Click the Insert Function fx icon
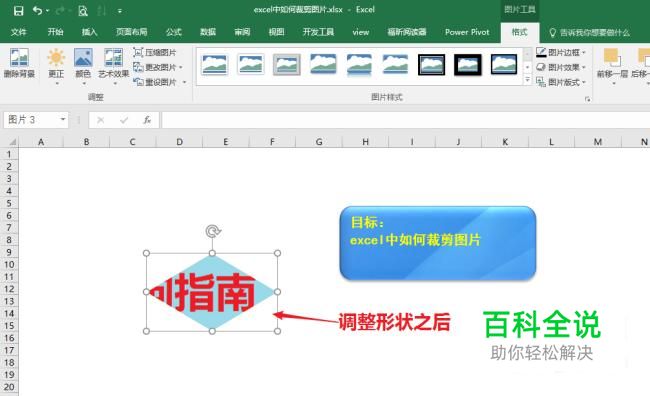 tap(147, 120)
